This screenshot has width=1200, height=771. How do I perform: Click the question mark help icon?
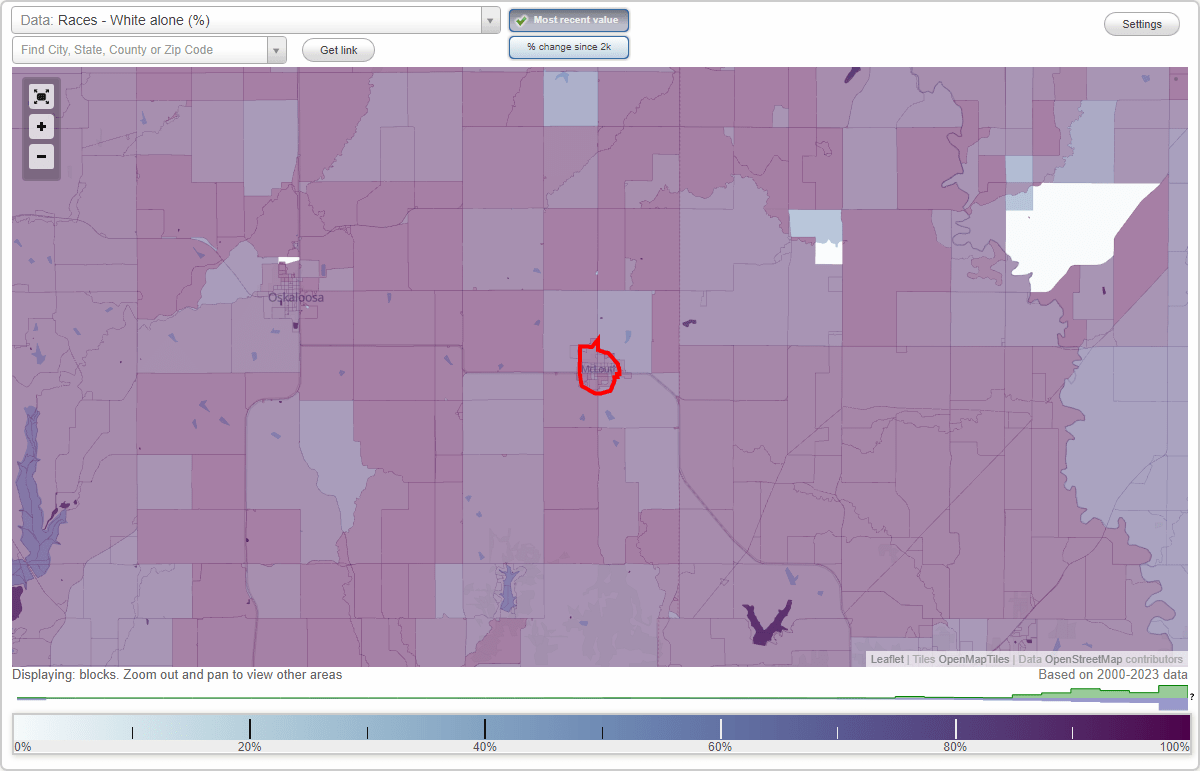tap(1194, 698)
